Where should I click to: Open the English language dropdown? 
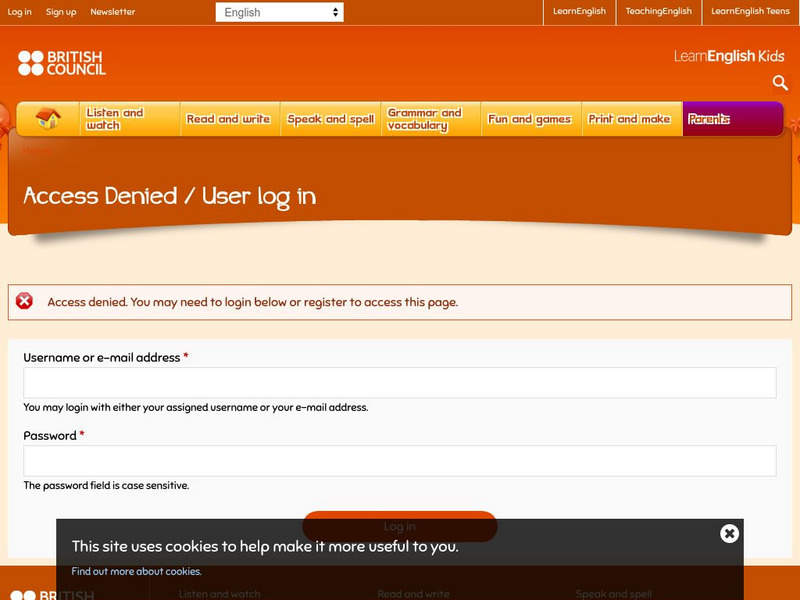[280, 12]
